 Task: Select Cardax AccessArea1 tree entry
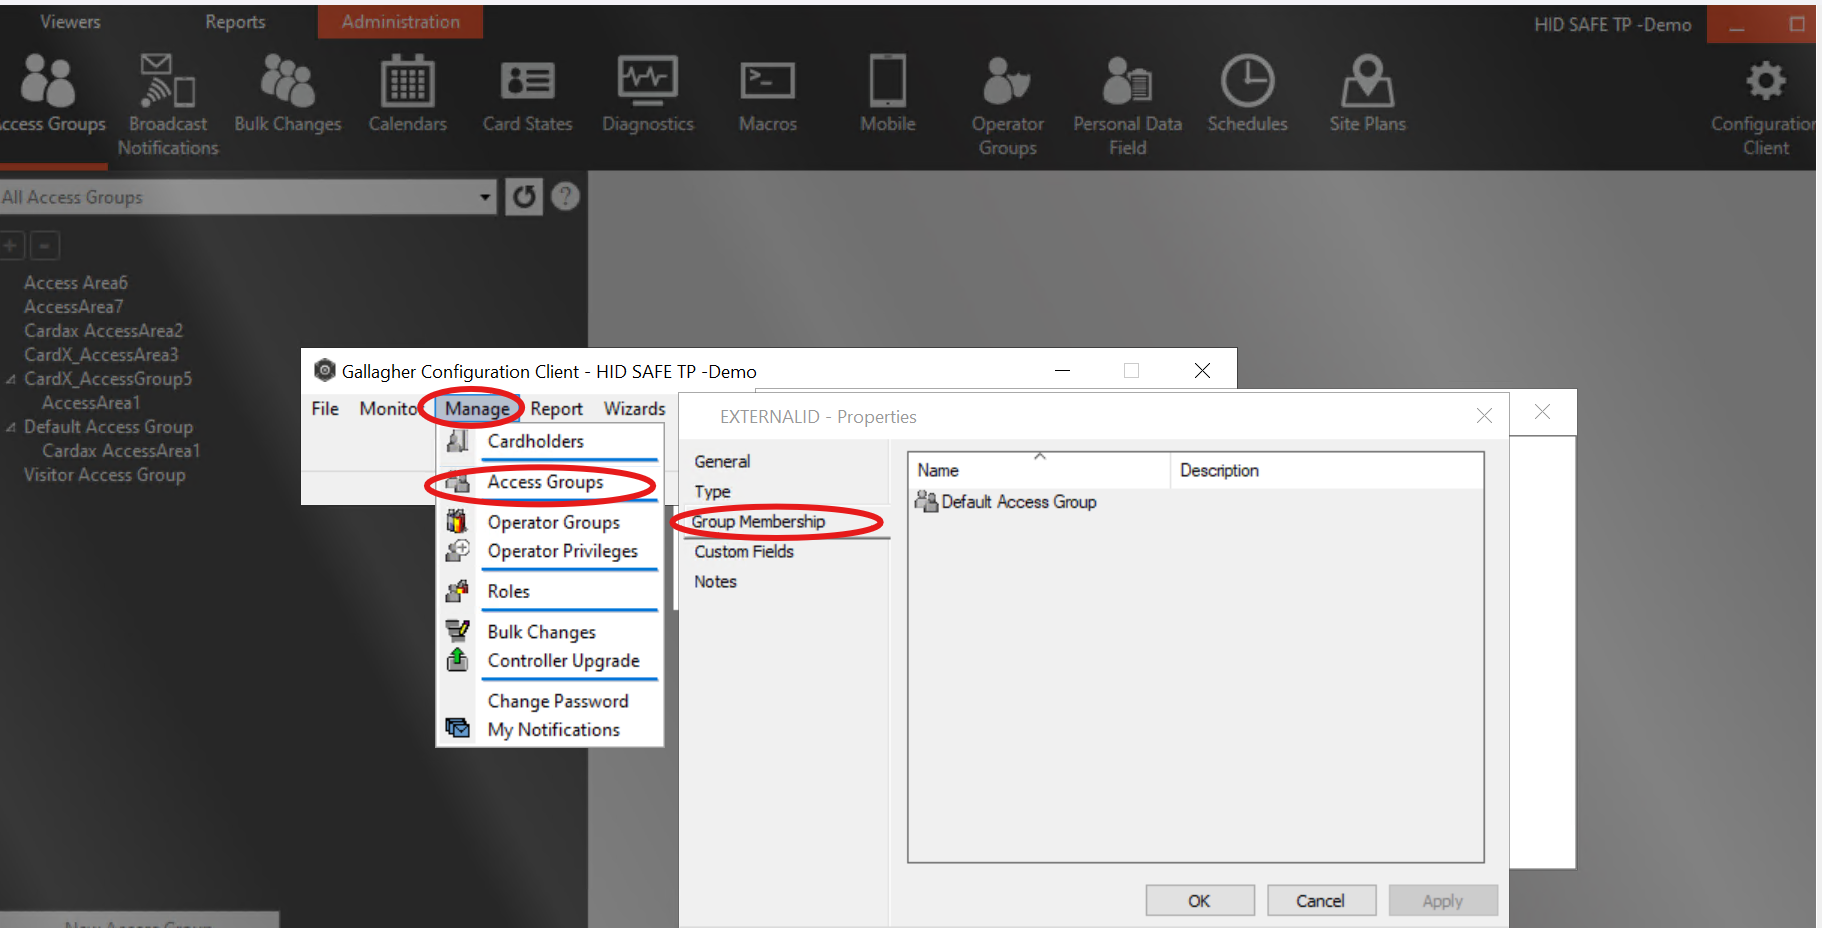(x=121, y=451)
